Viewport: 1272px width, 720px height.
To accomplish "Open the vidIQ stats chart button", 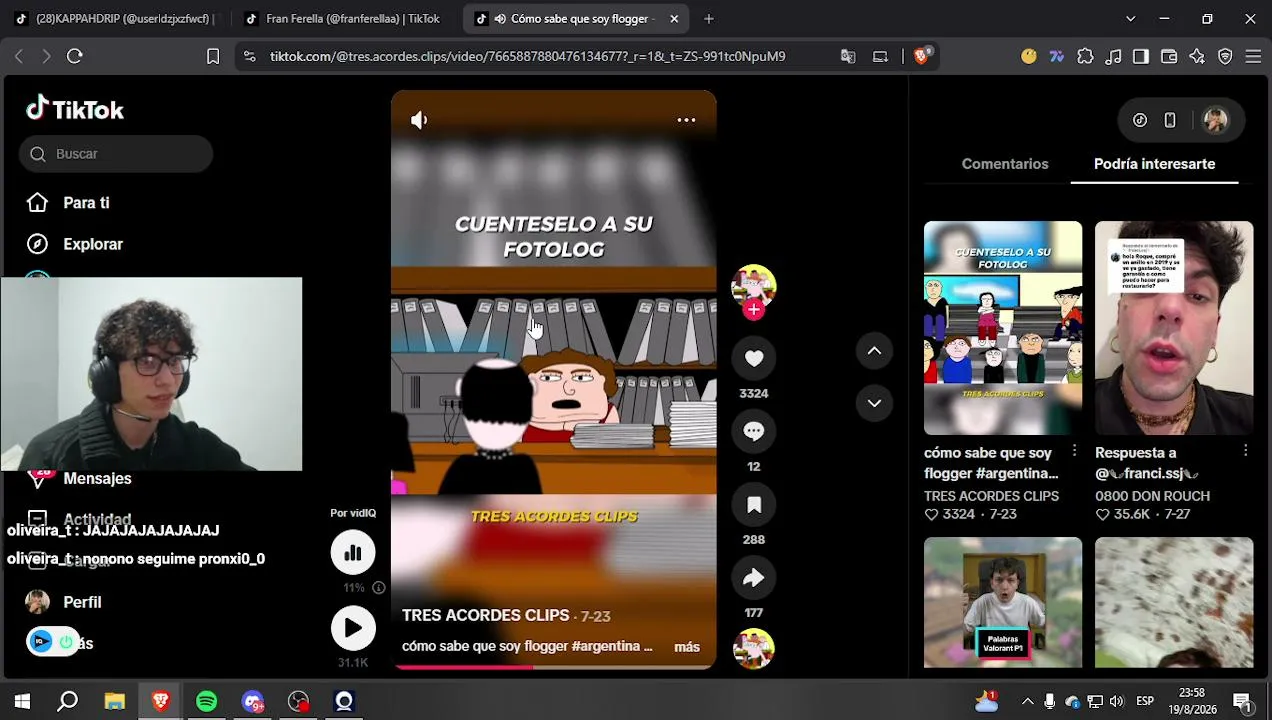I will (353, 553).
